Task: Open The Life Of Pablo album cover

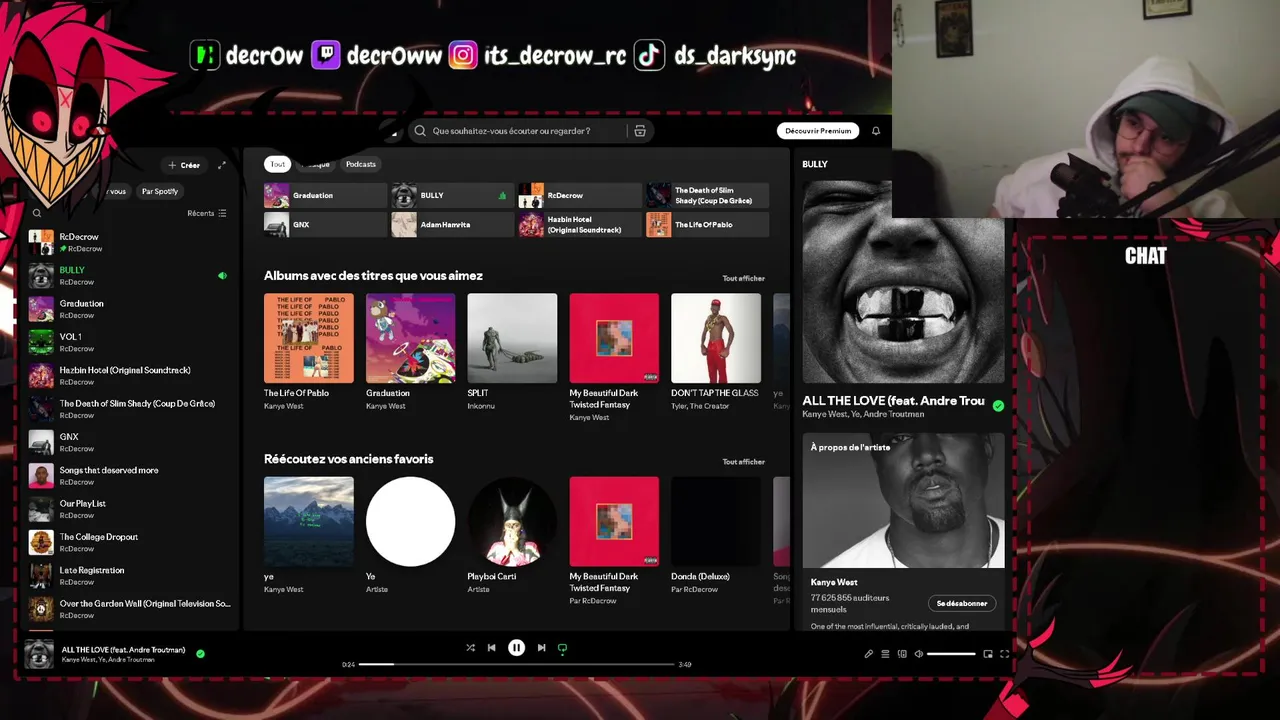Action: [x=309, y=338]
